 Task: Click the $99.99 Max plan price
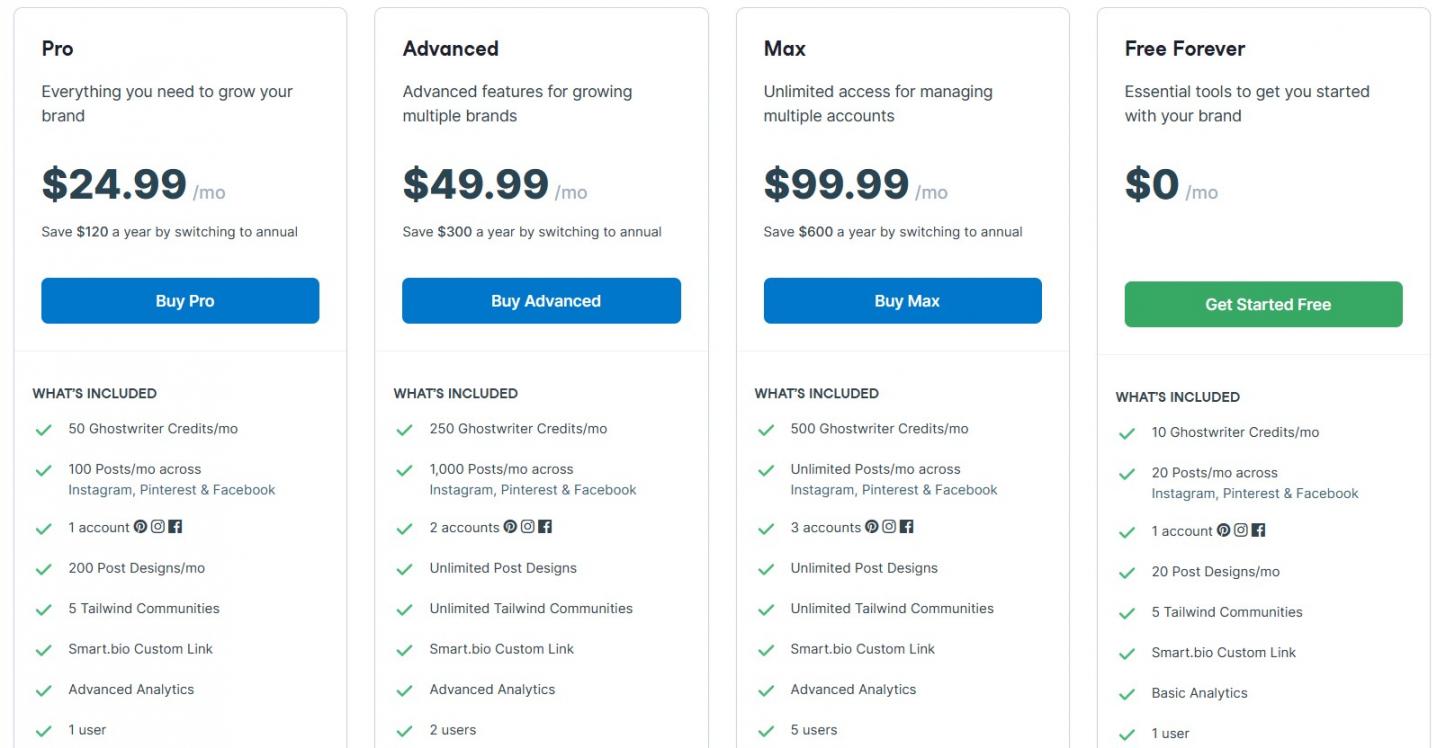[x=836, y=184]
